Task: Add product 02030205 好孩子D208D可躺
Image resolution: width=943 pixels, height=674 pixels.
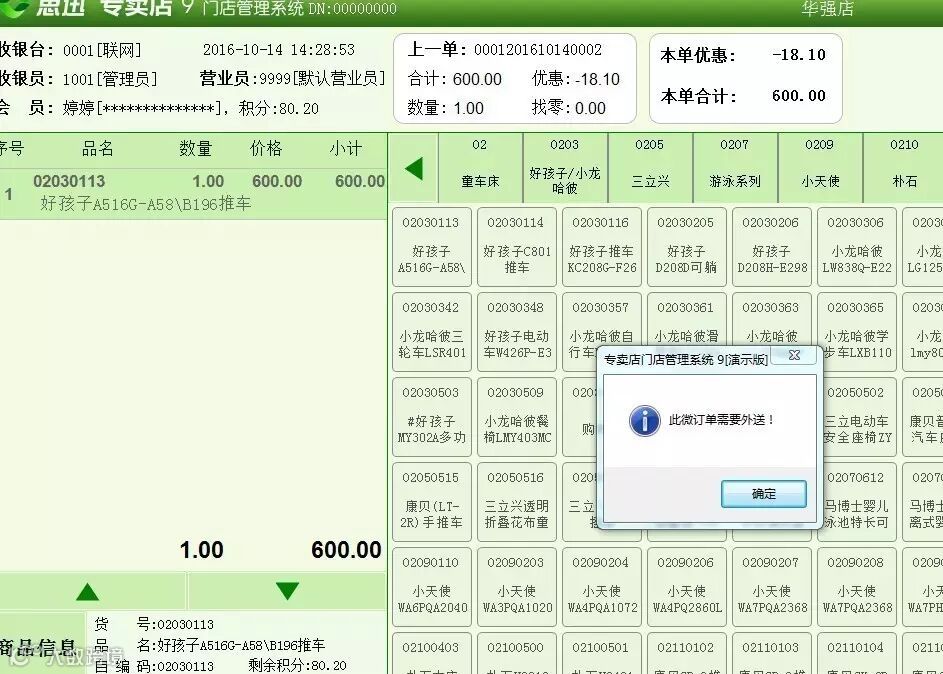Action: (686, 247)
